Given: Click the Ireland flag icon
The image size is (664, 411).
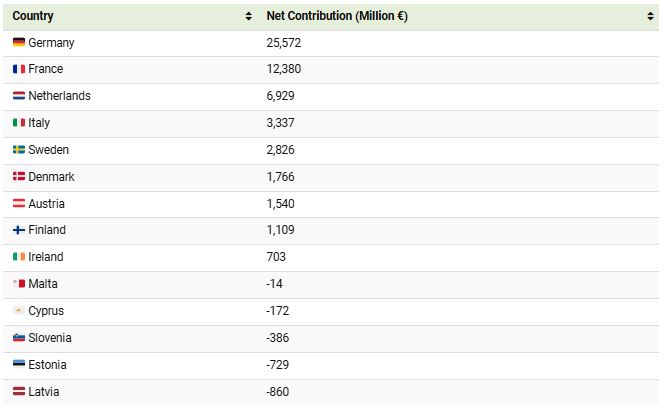Looking at the screenshot, I should click(19, 257).
